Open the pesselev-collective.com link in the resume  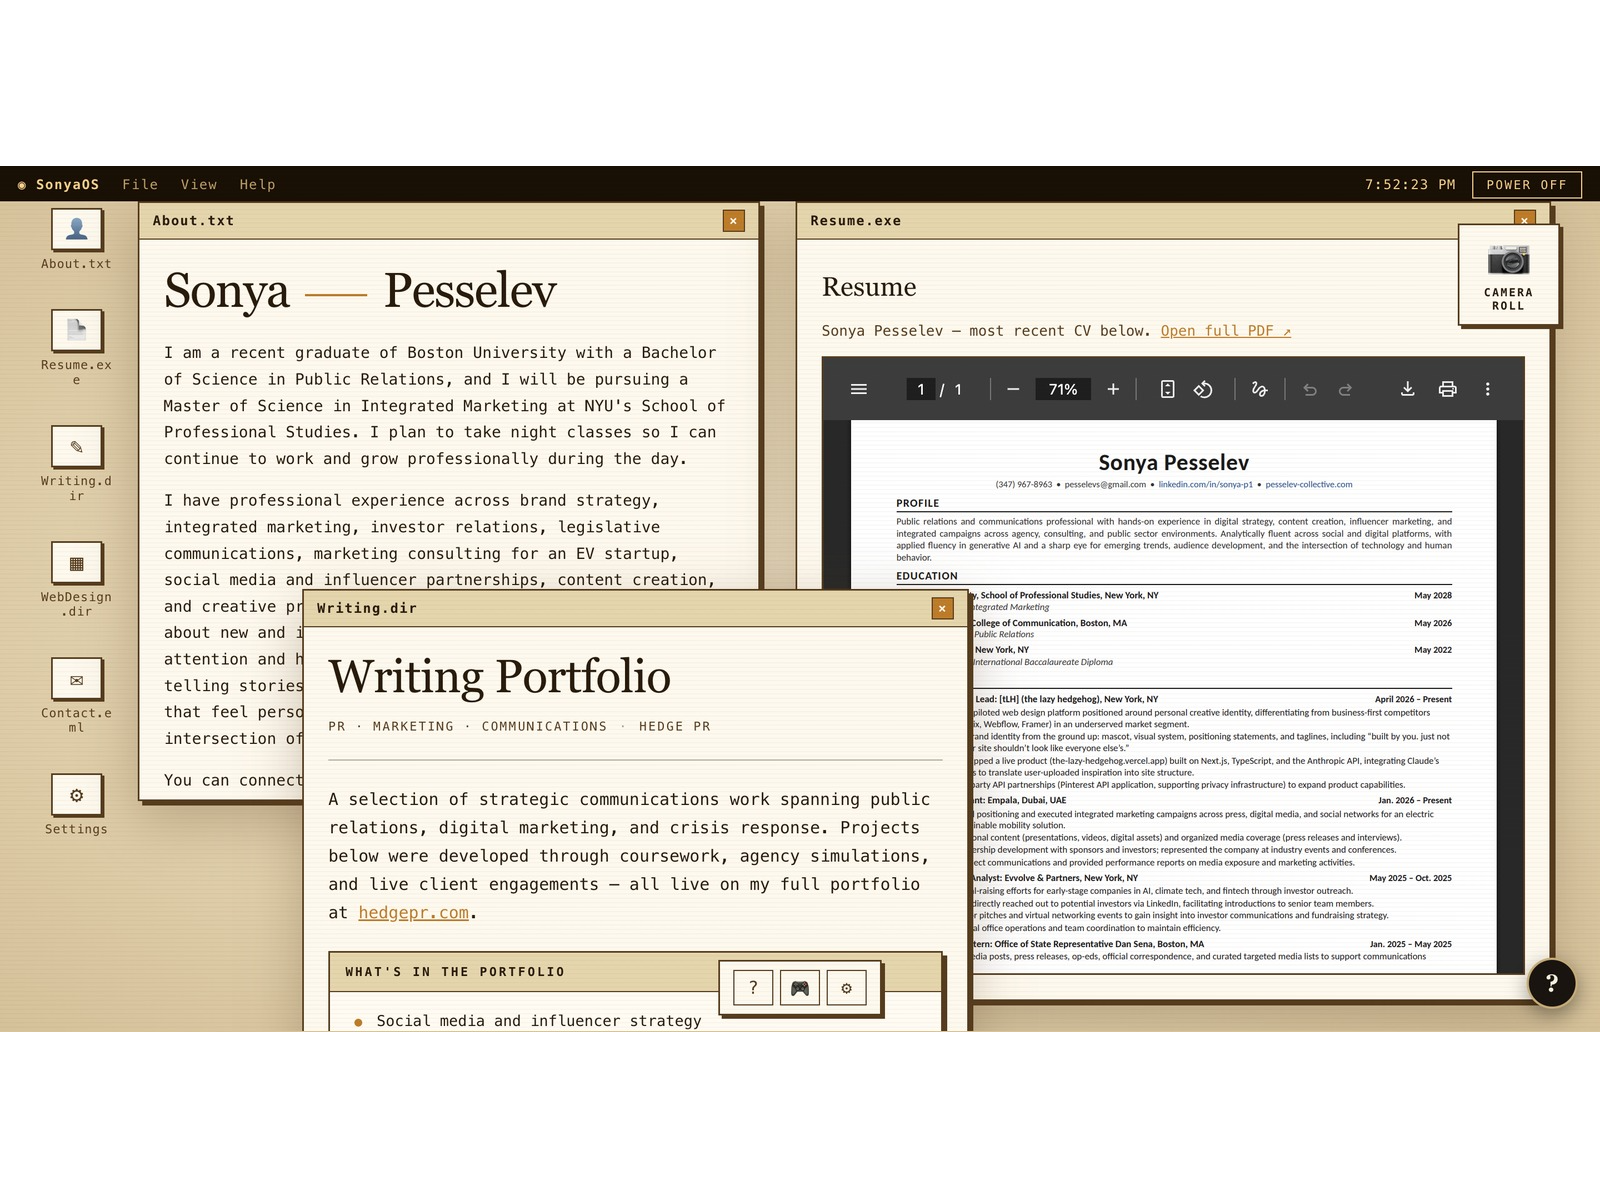click(x=1309, y=484)
